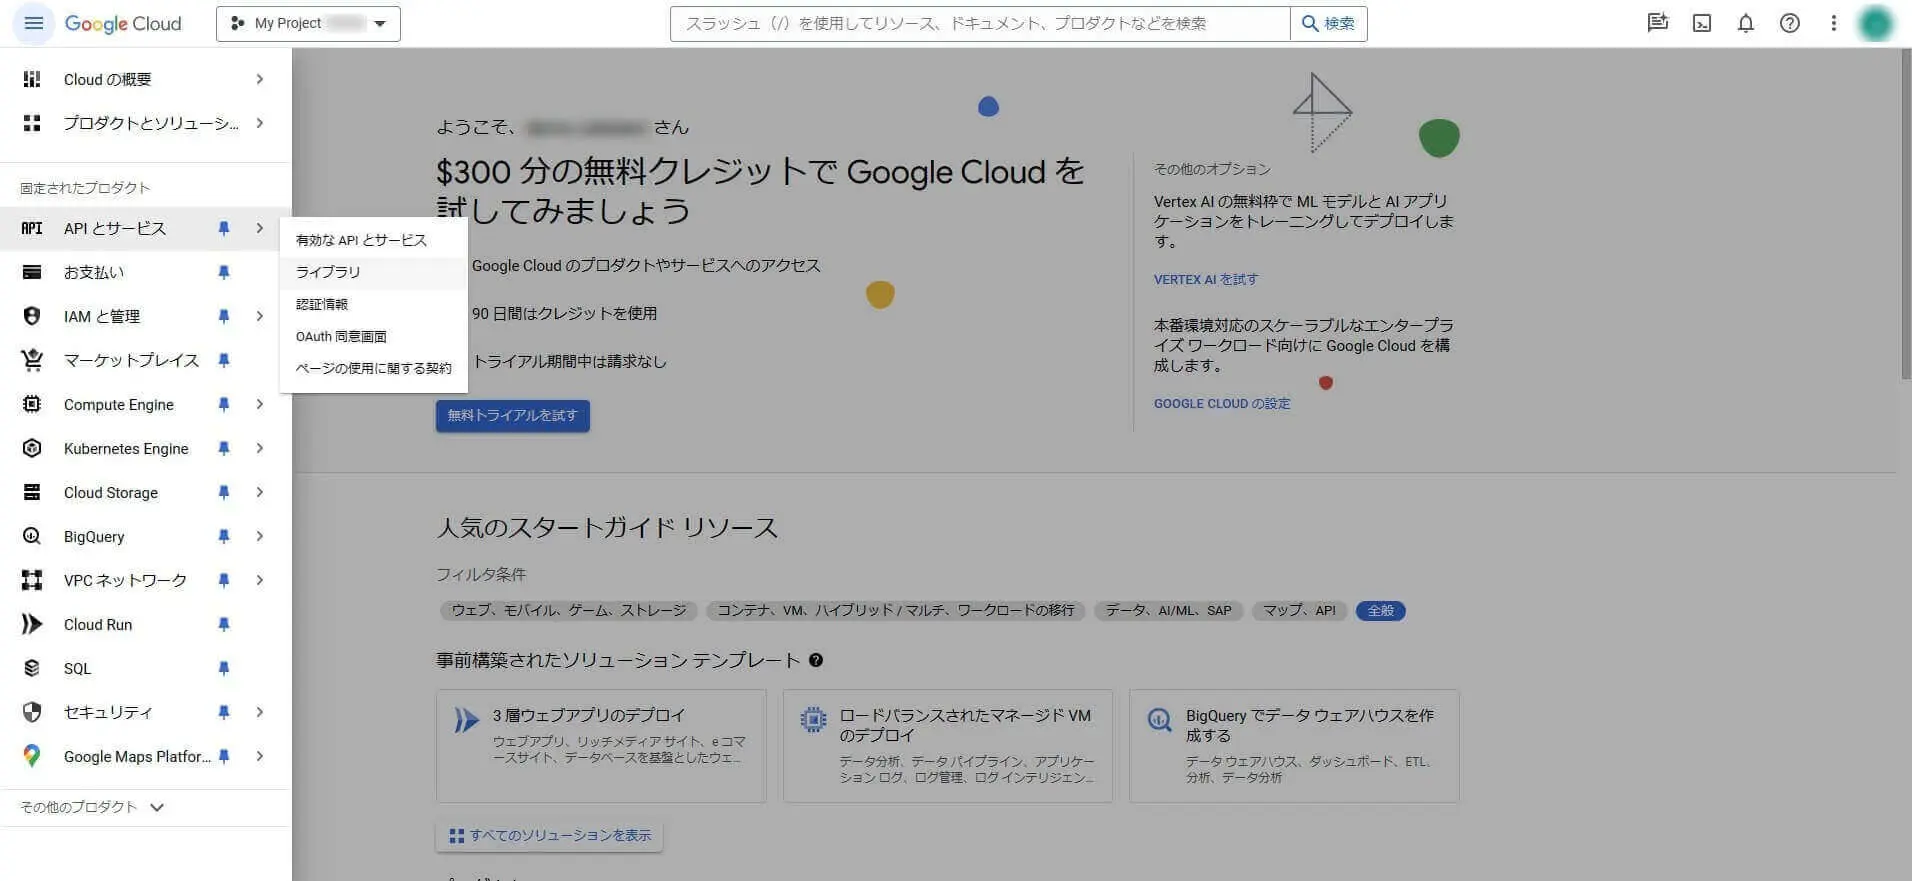This screenshot has height=881, width=1912.
Task: Click the user account avatar
Action: coord(1875,23)
